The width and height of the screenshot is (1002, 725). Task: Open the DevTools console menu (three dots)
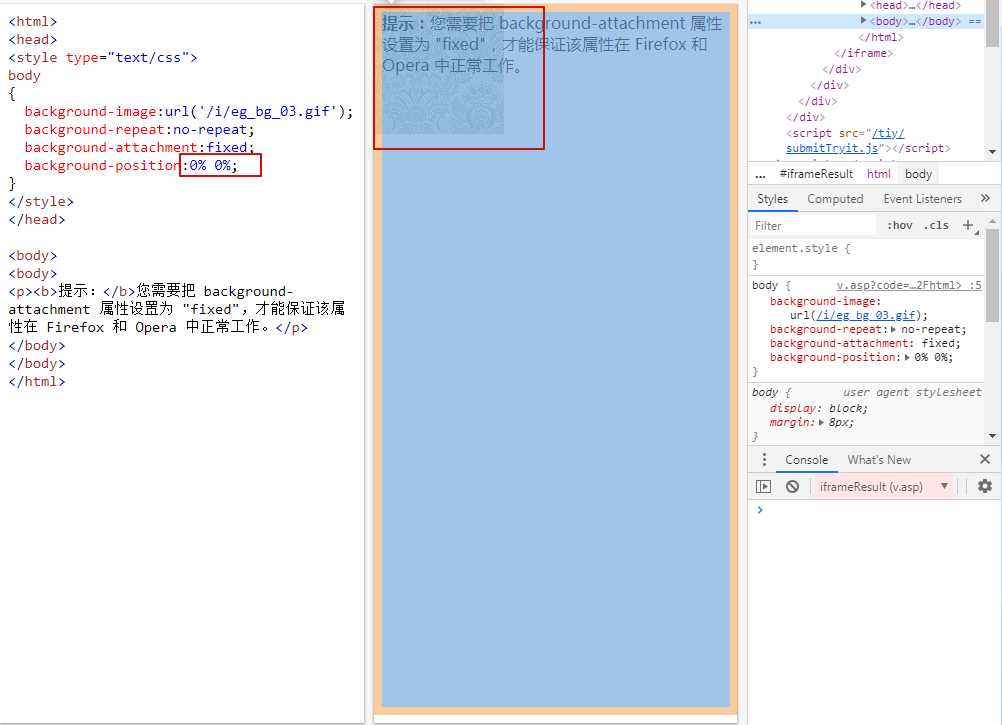(x=764, y=459)
